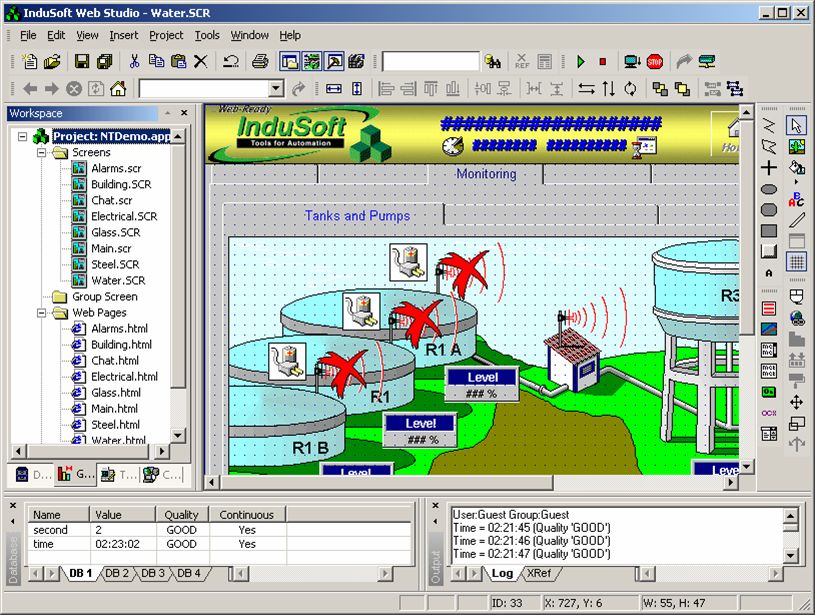The height and width of the screenshot is (615, 815).
Task: Open the File menu
Action: [28, 35]
